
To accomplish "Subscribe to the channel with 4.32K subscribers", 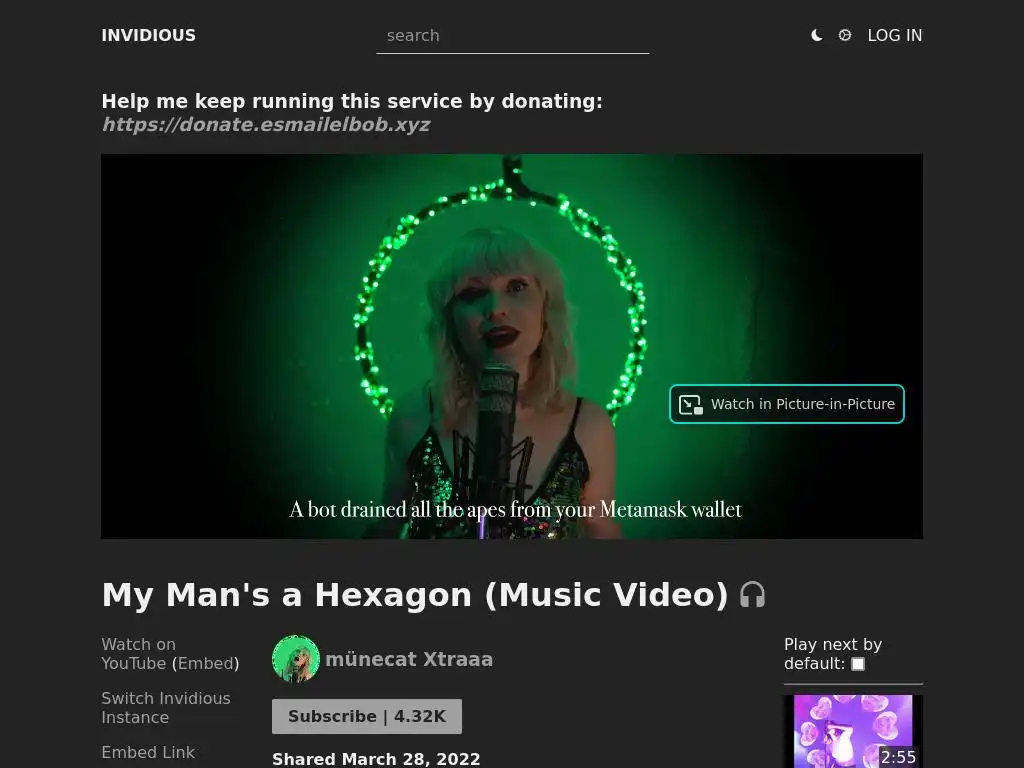I will coord(367,716).
